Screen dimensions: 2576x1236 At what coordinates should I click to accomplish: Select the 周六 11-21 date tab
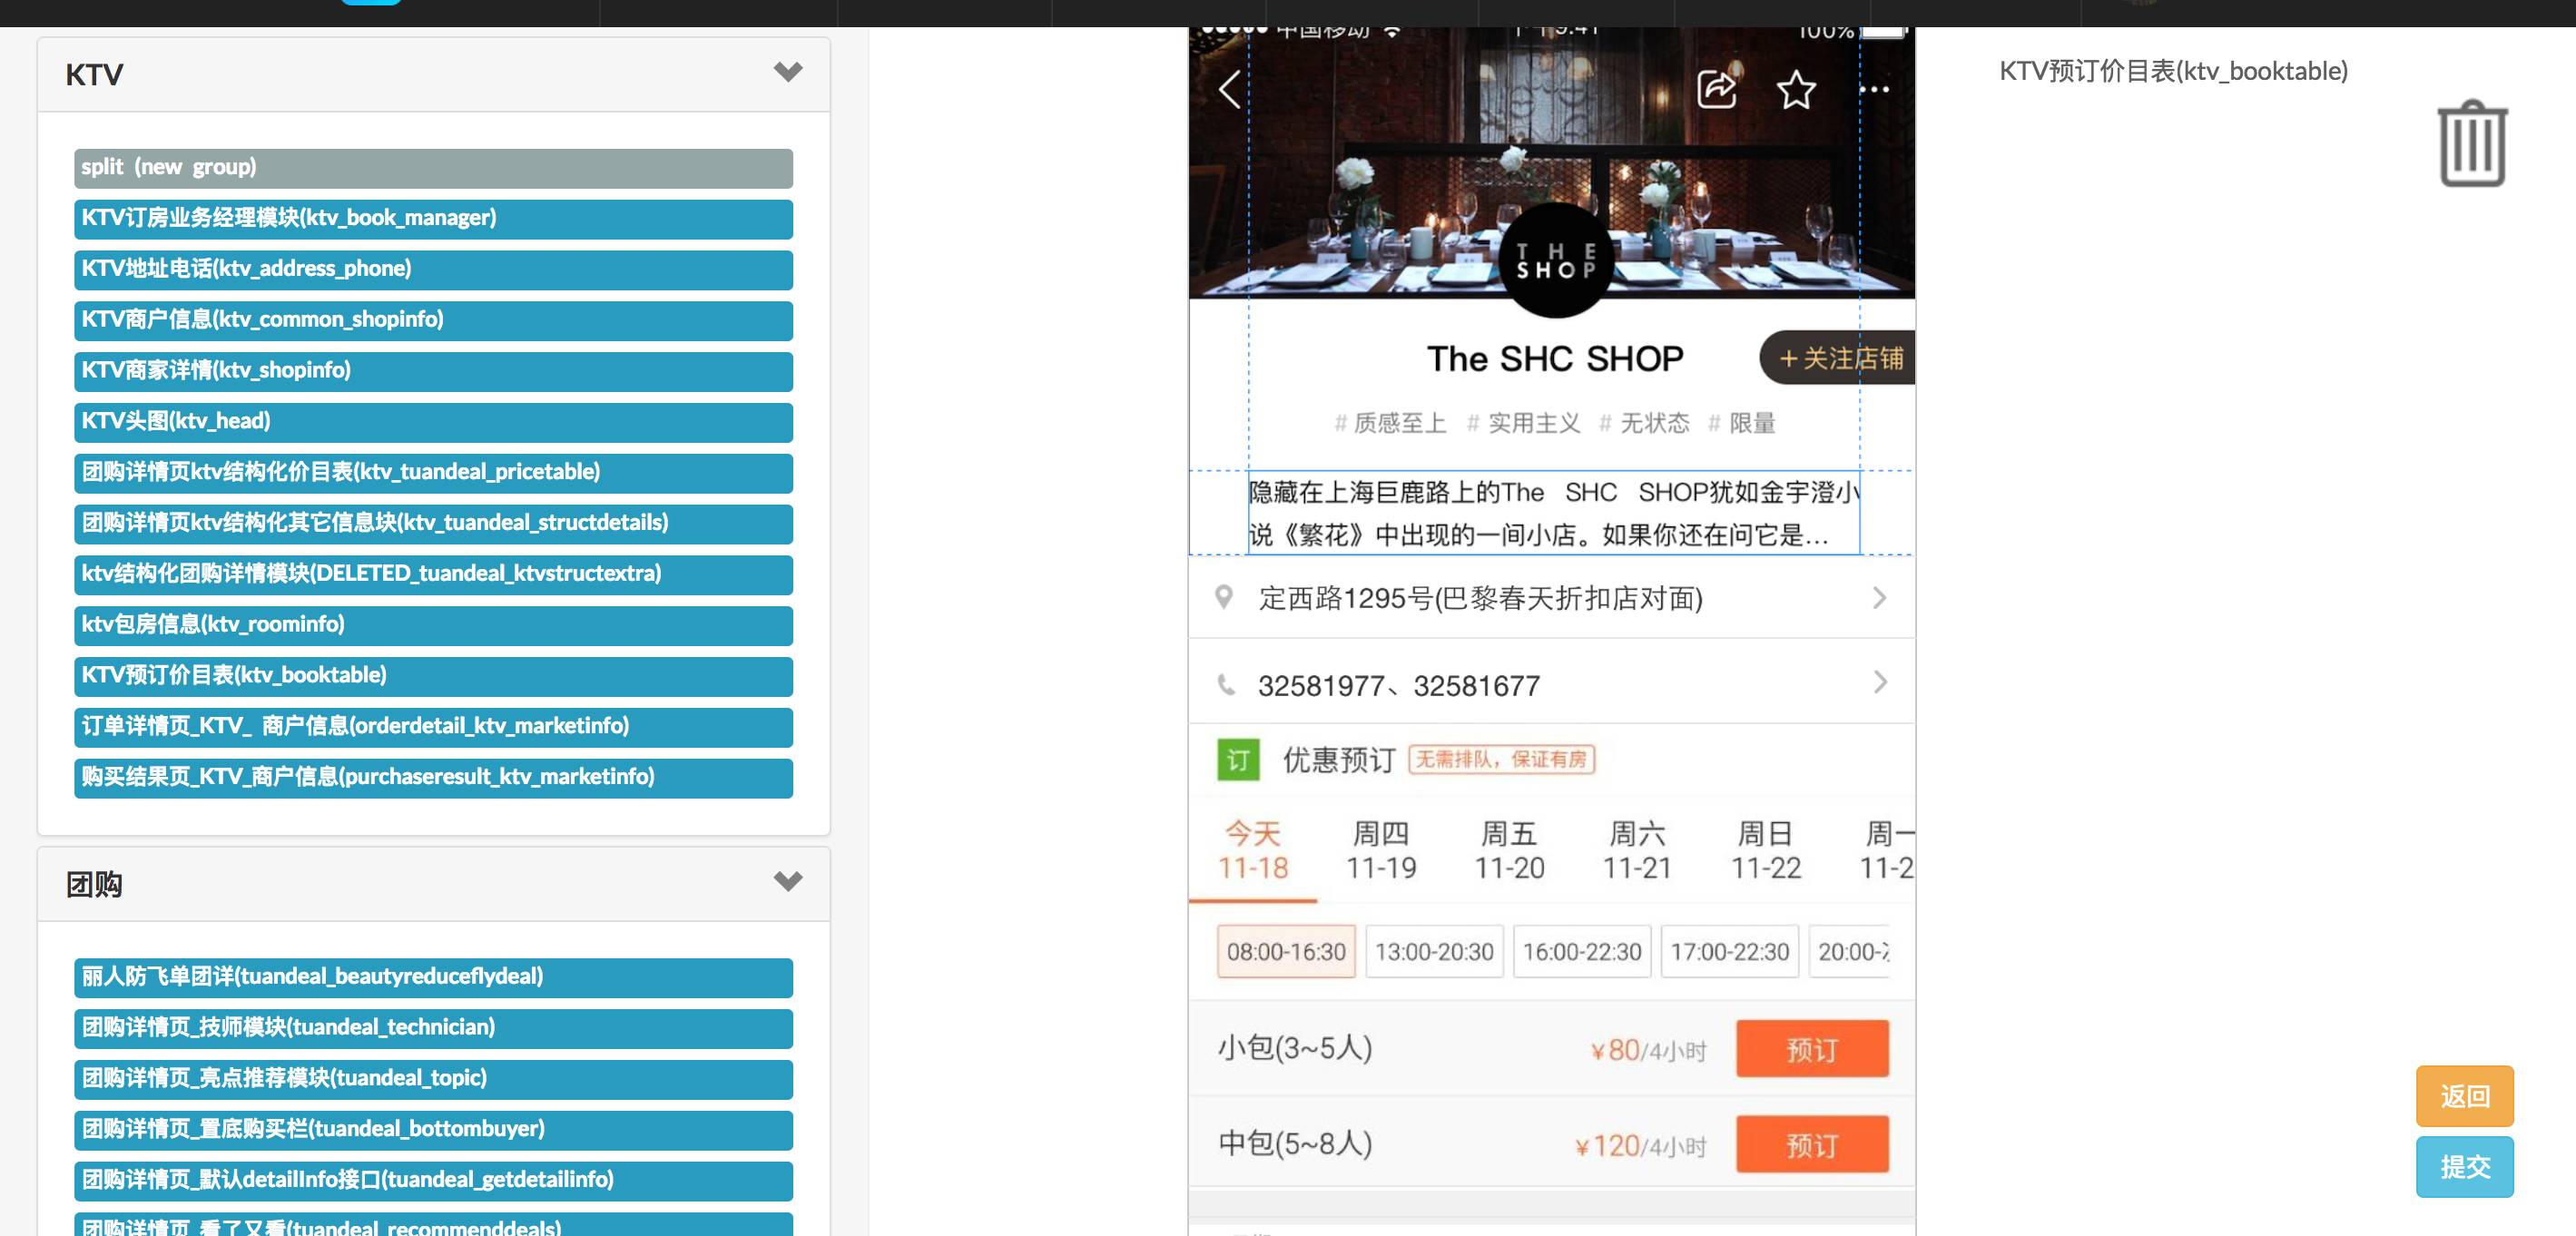[1637, 850]
